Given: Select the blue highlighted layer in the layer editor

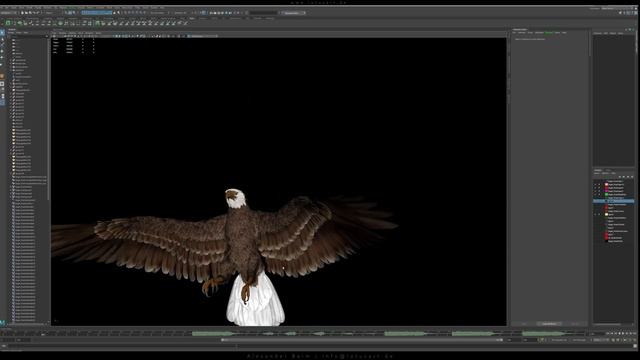Looking at the screenshot, I should click(613, 201).
